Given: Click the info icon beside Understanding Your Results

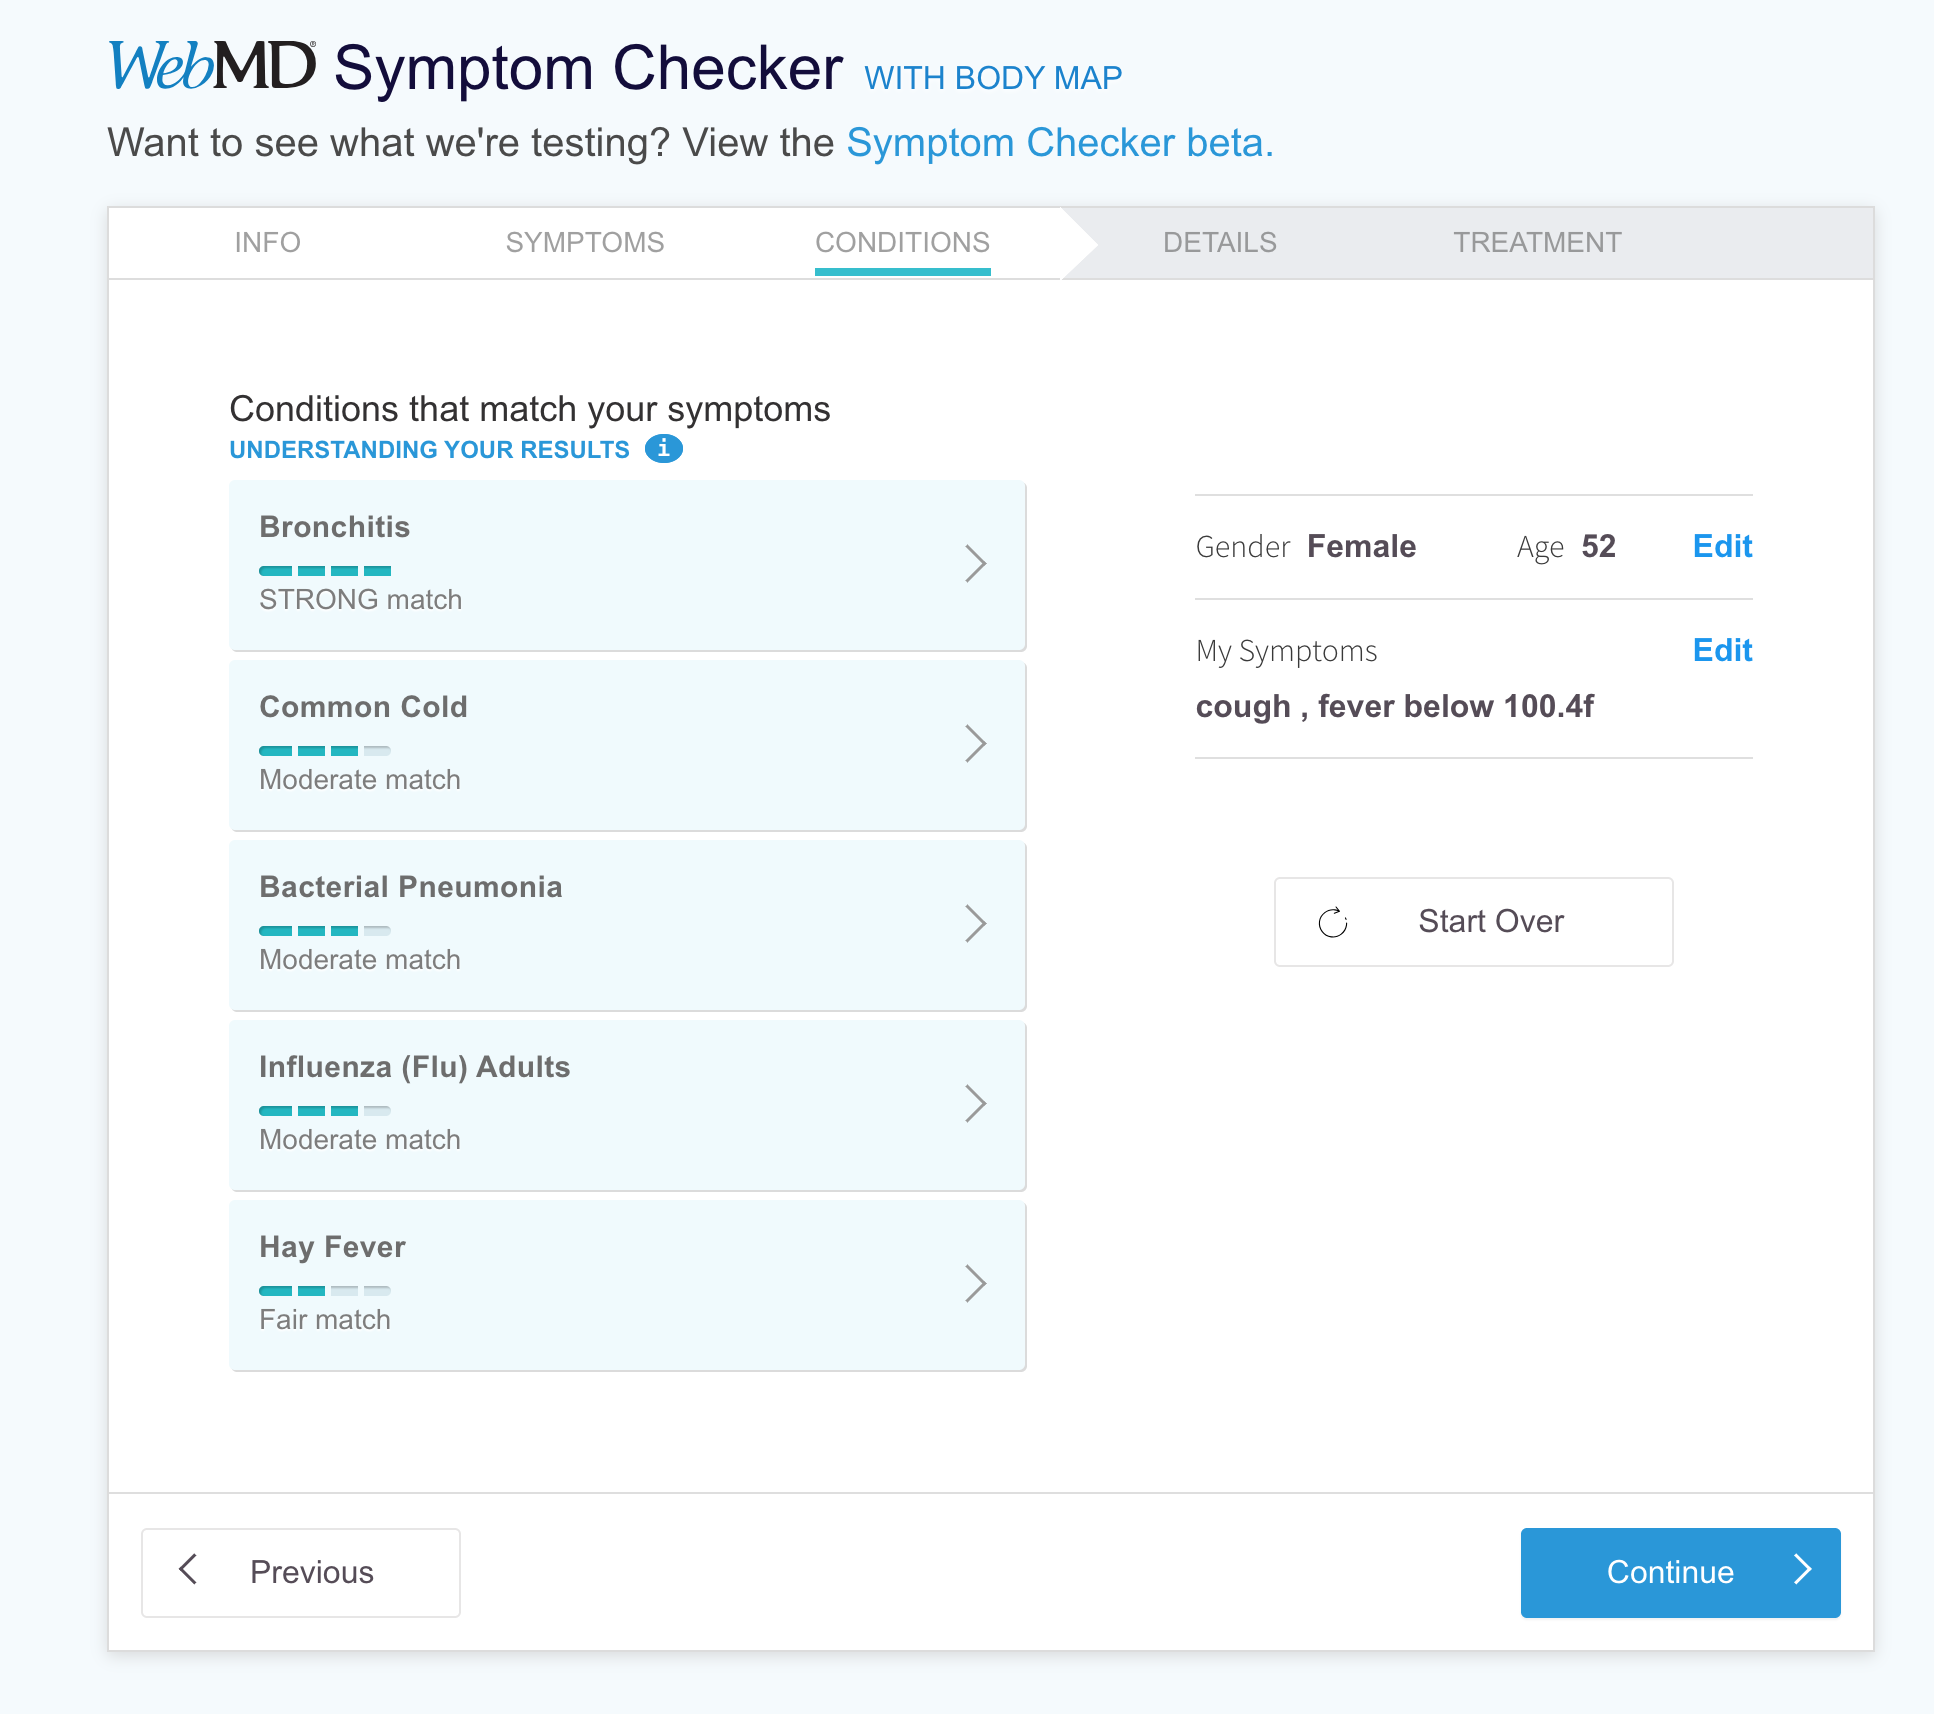Looking at the screenshot, I should click(663, 449).
